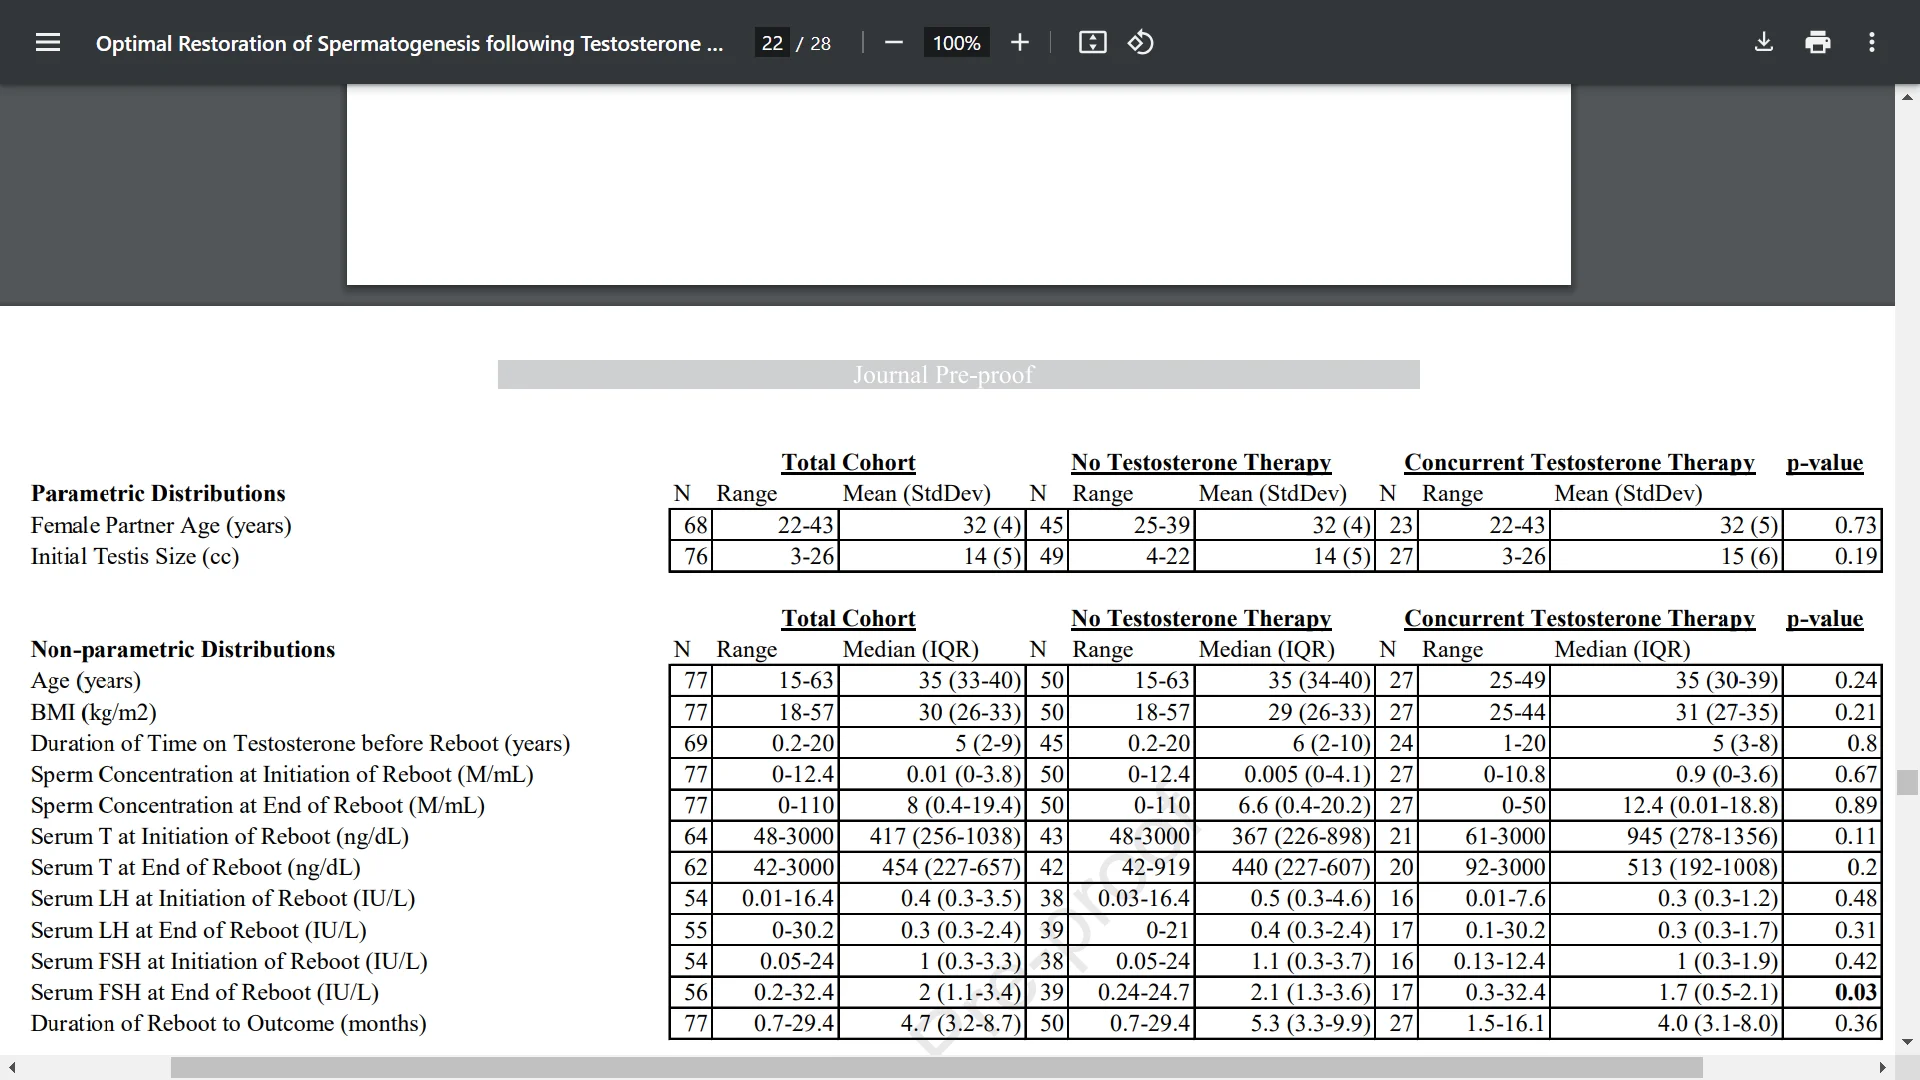Click the zoom out minus icon
The height and width of the screenshot is (1080, 1920).
point(894,42)
